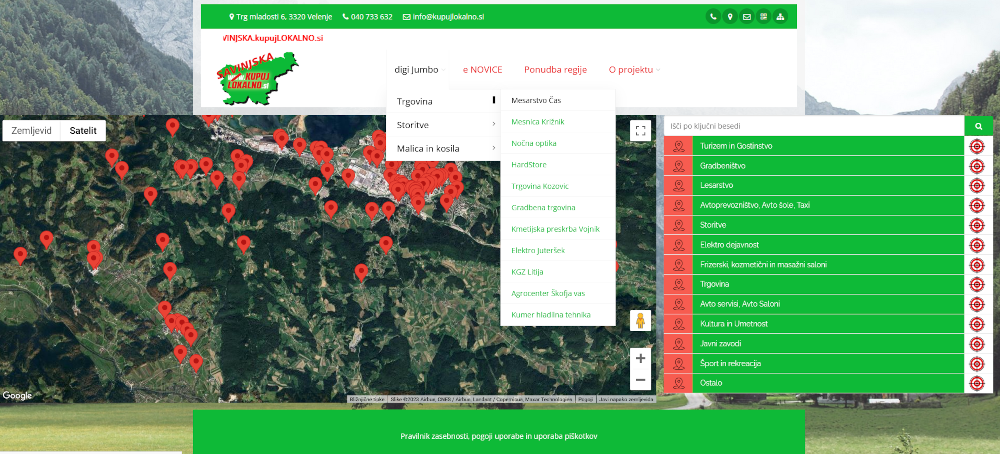Open Gradbeništvo category
The width and height of the screenshot is (1000, 454).
828,166
